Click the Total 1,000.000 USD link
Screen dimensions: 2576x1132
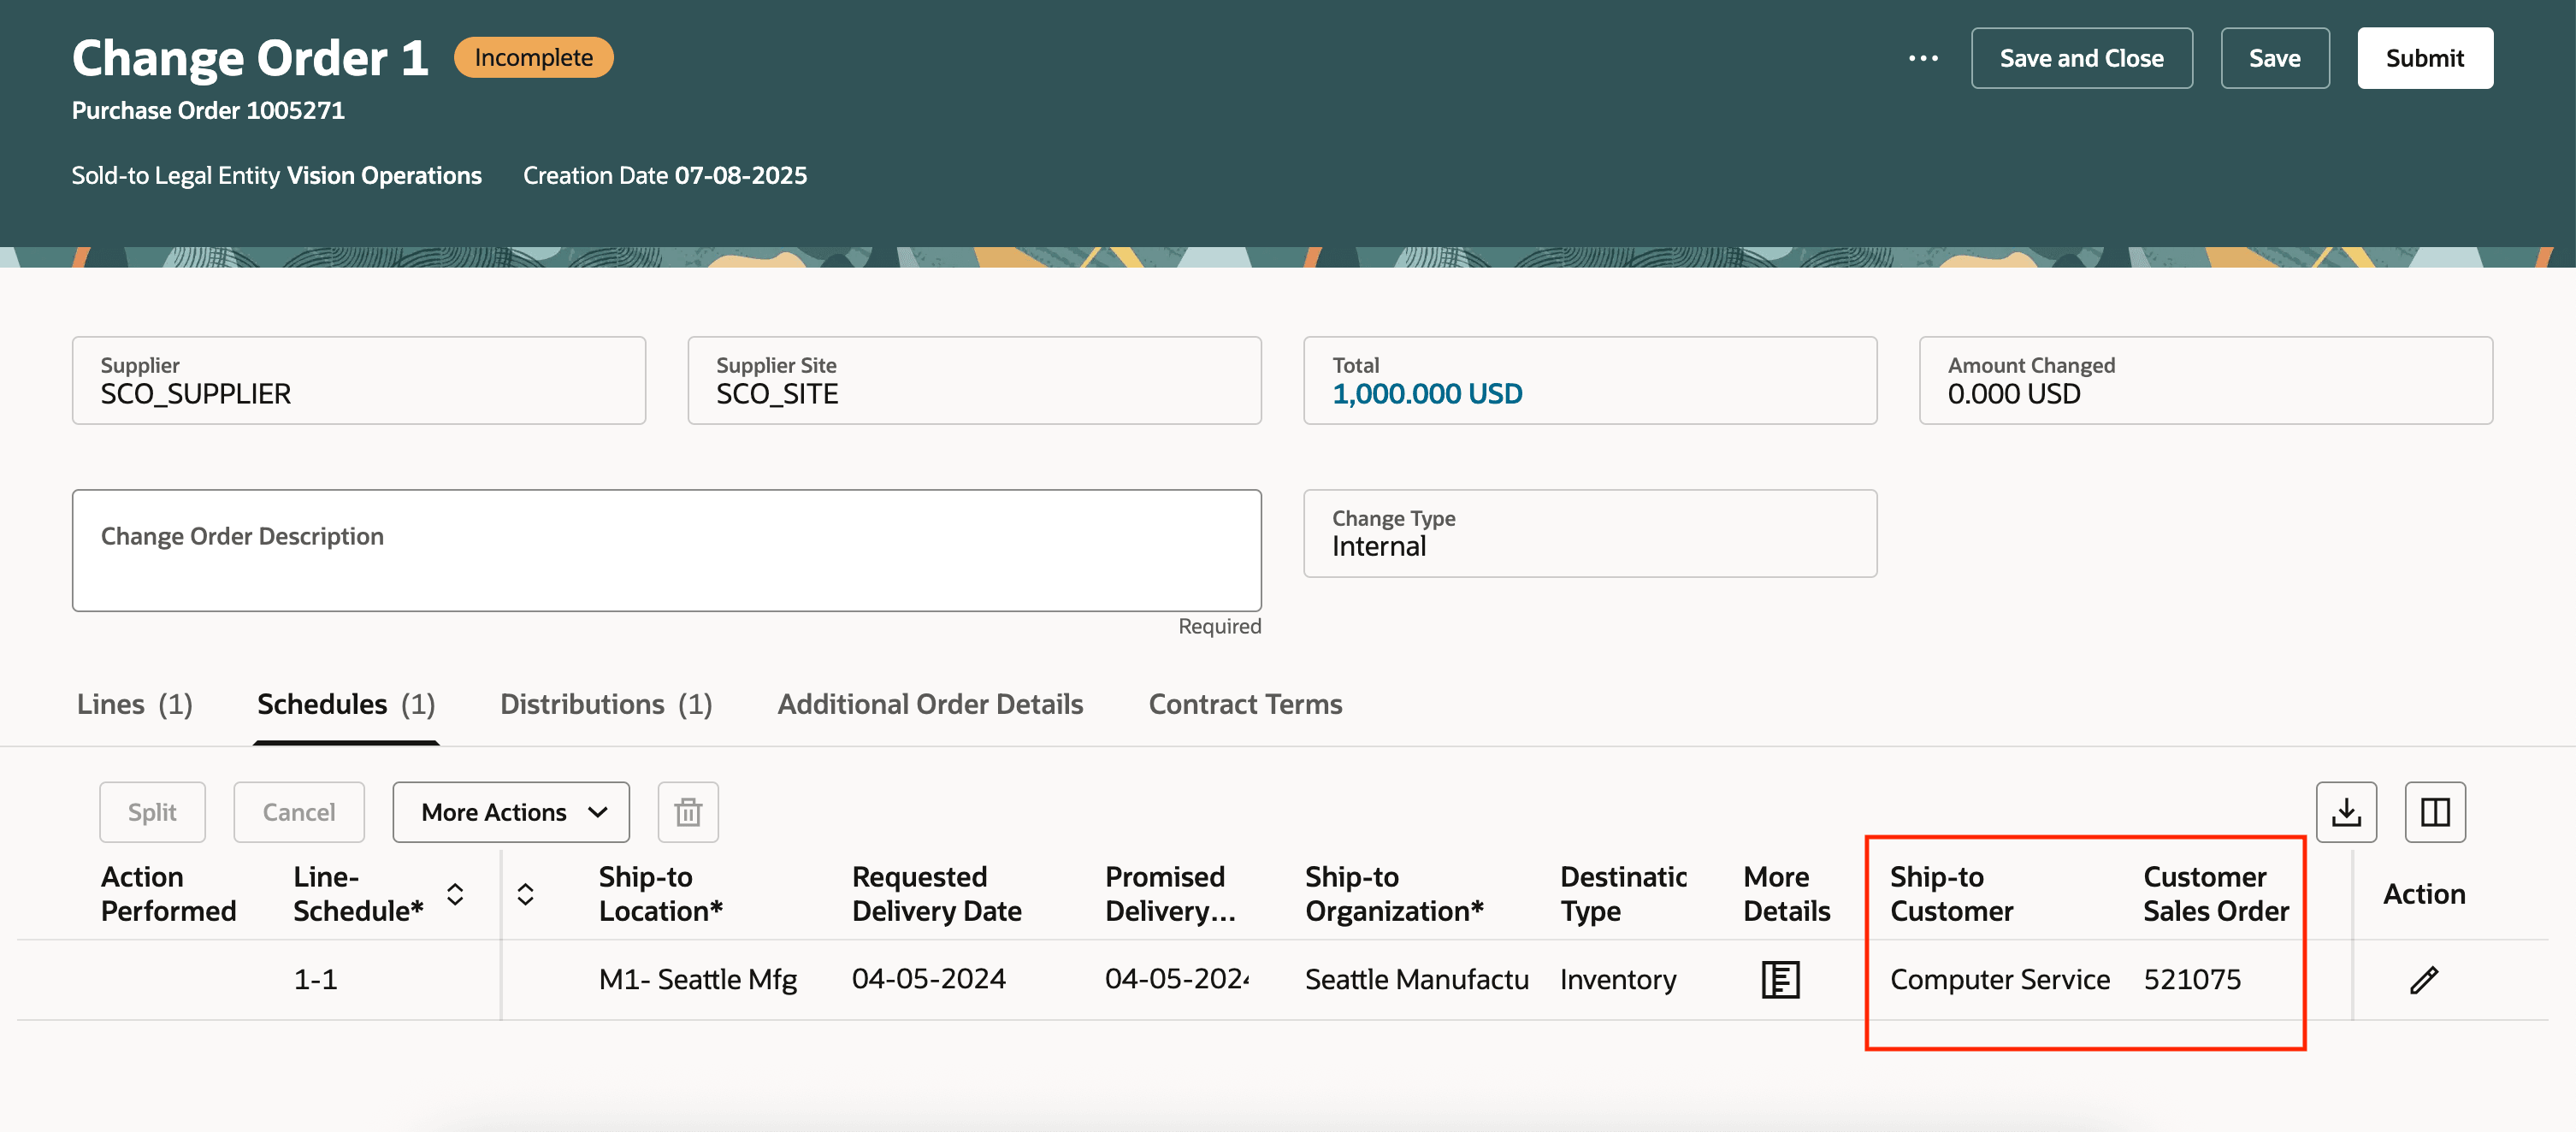coord(1426,394)
